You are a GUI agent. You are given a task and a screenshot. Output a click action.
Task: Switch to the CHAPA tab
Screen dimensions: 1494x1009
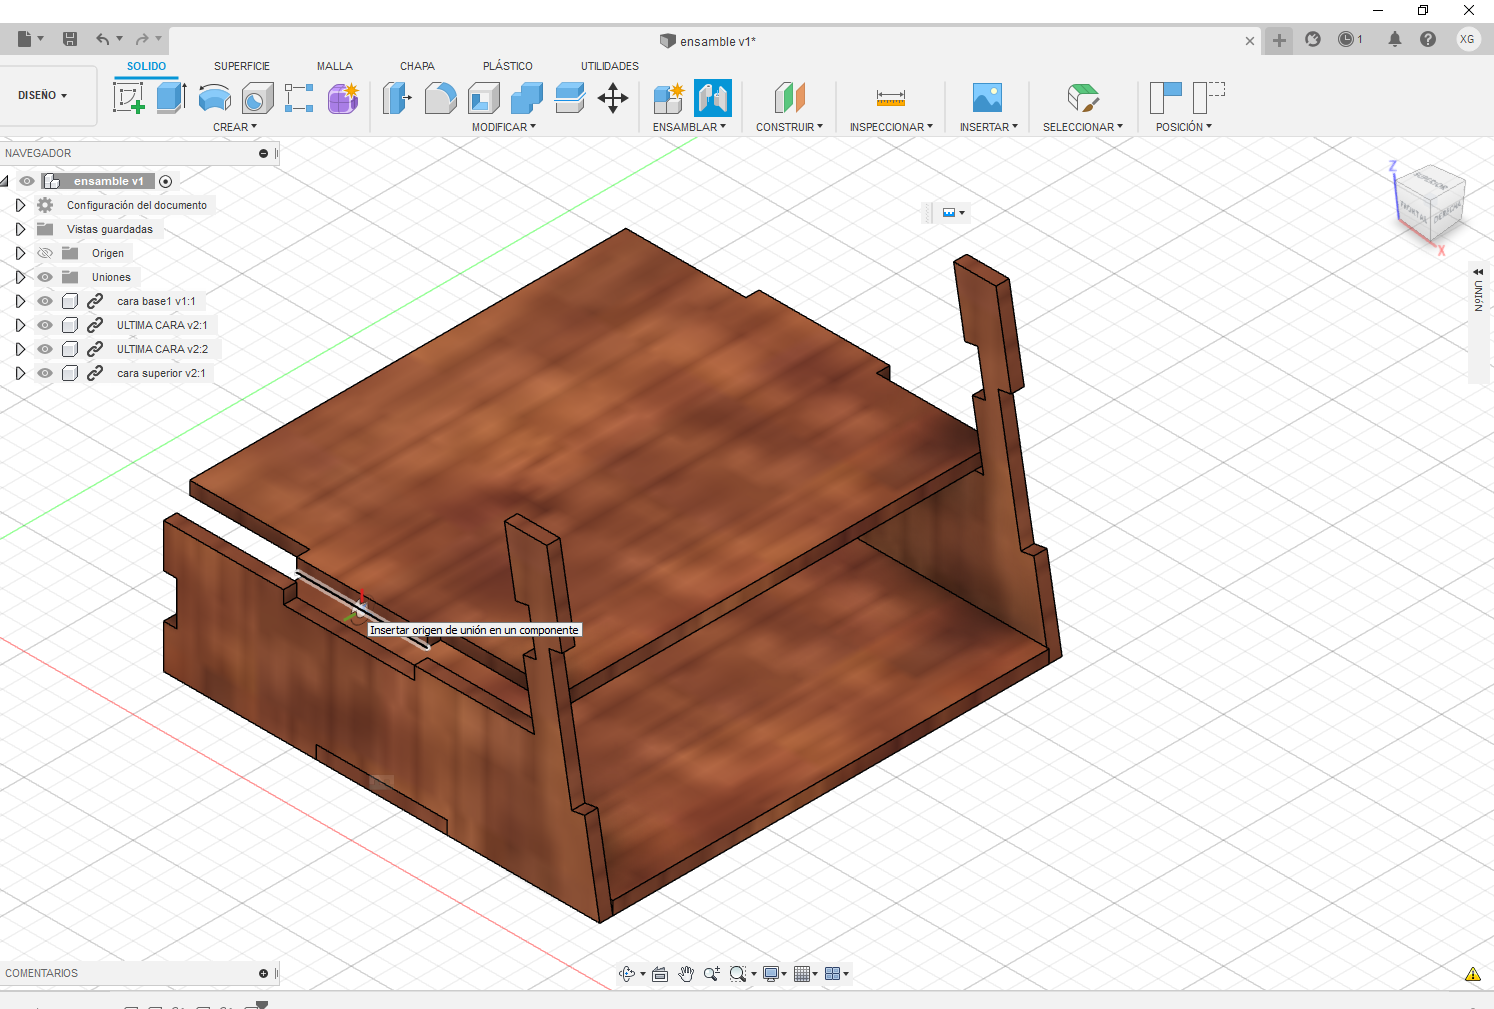coord(417,66)
